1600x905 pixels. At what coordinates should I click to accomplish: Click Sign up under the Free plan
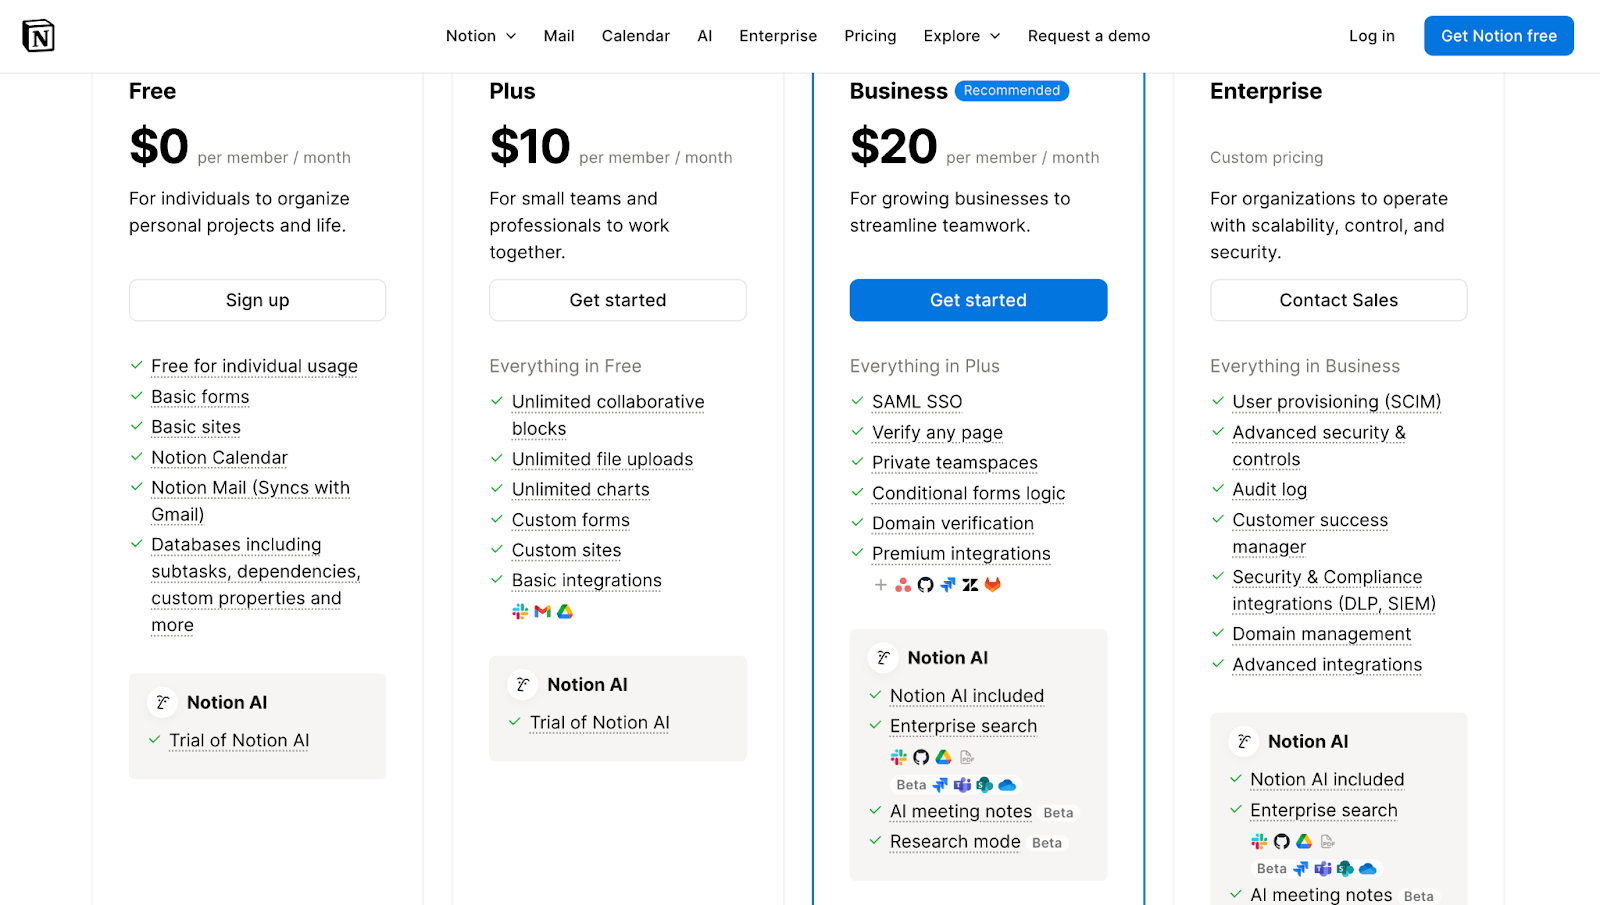(258, 300)
